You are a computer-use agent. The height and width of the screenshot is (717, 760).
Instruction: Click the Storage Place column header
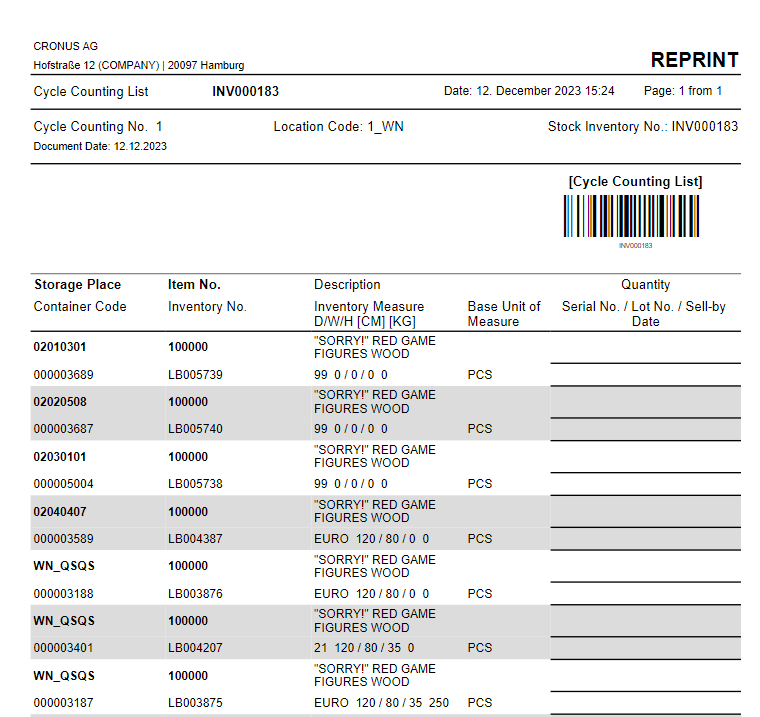click(x=77, y=285)
